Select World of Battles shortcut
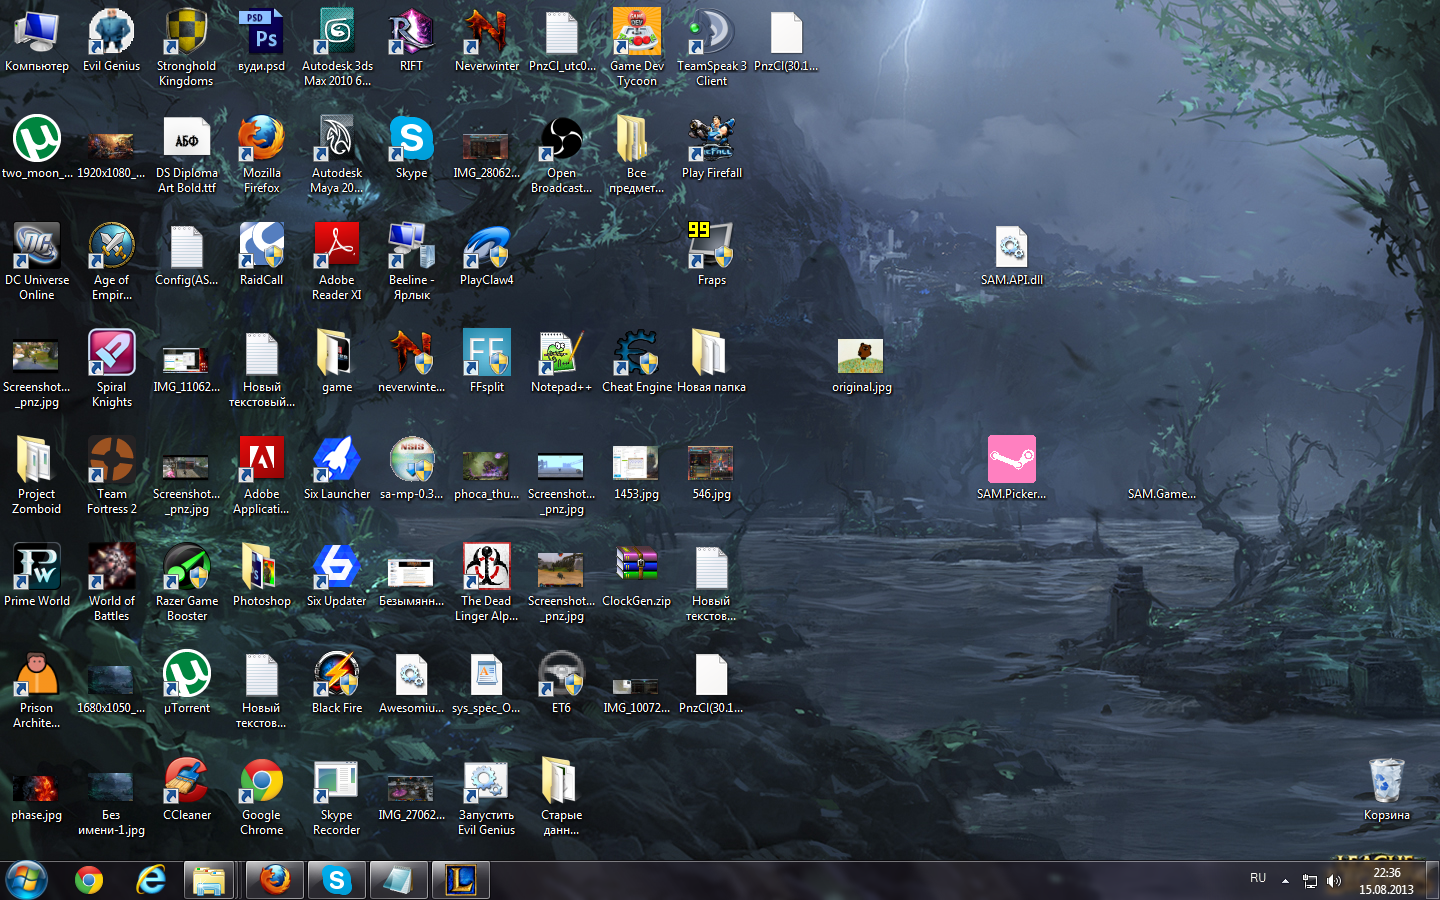1440x900 pixels. [111, 582]
